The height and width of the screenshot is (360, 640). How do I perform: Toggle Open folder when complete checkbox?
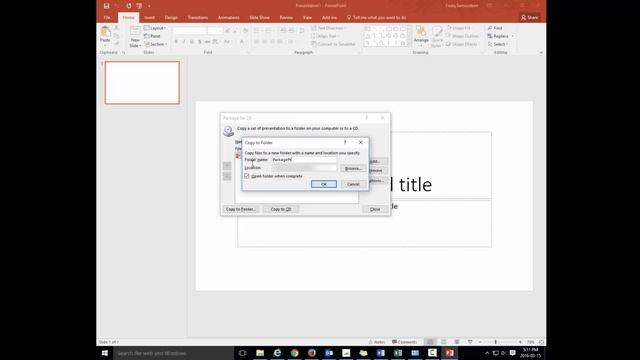tap(247, 176)
